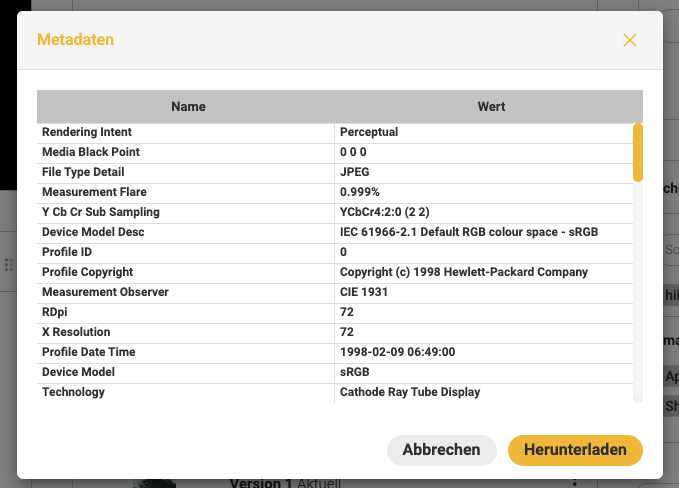Click the Abbrechen button
The height and width of the screenshot is (488, 679).
pyautogui.click(x=441, y=450)
